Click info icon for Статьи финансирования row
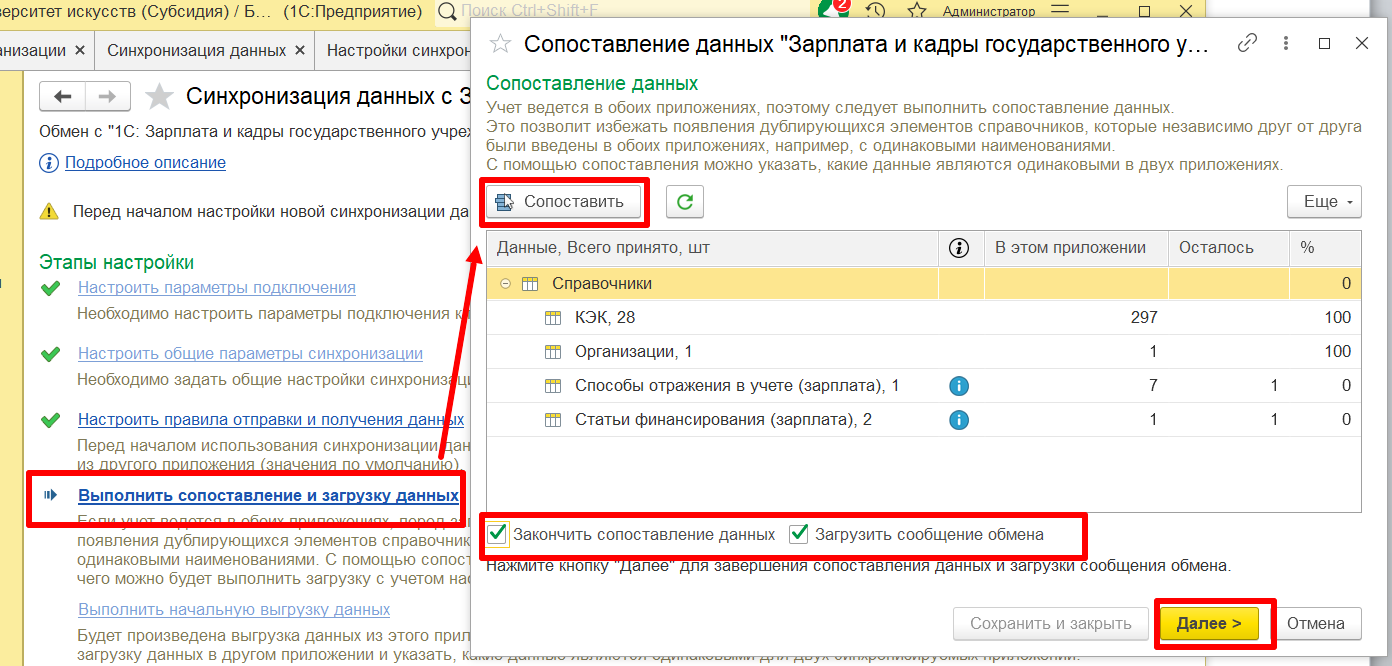Screen dimensions: 1392x666 click(x=959, y=420)
